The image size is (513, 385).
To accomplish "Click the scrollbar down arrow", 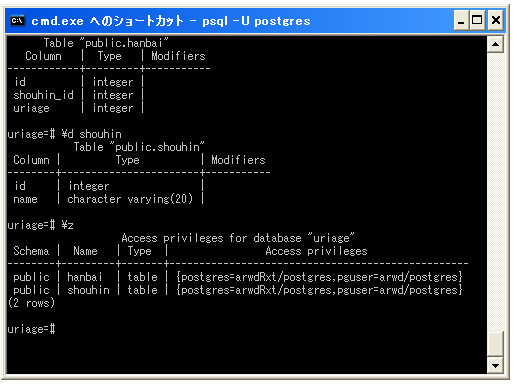I will point(495,366).
